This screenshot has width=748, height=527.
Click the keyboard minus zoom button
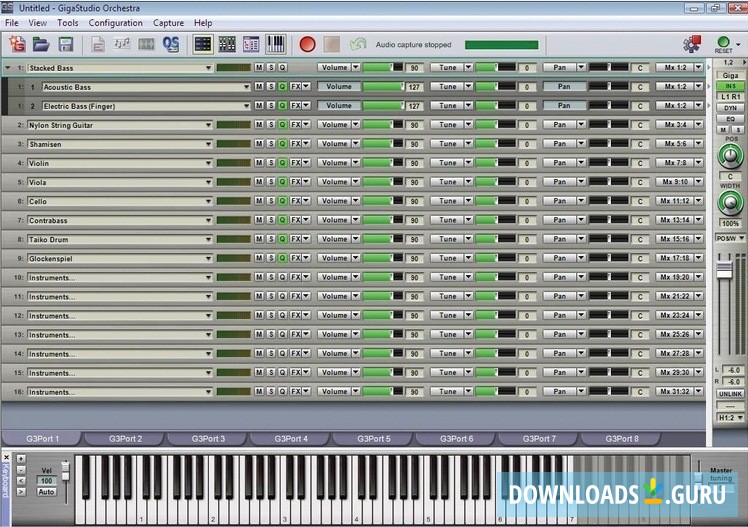[x=21, y=470]
